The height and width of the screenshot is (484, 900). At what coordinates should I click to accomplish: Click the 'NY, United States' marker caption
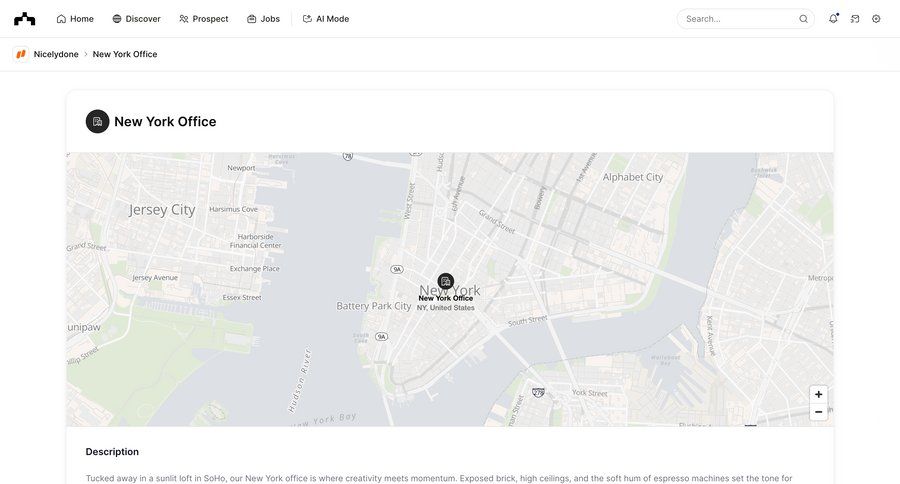pyautogui.click(x=446, y=308)
